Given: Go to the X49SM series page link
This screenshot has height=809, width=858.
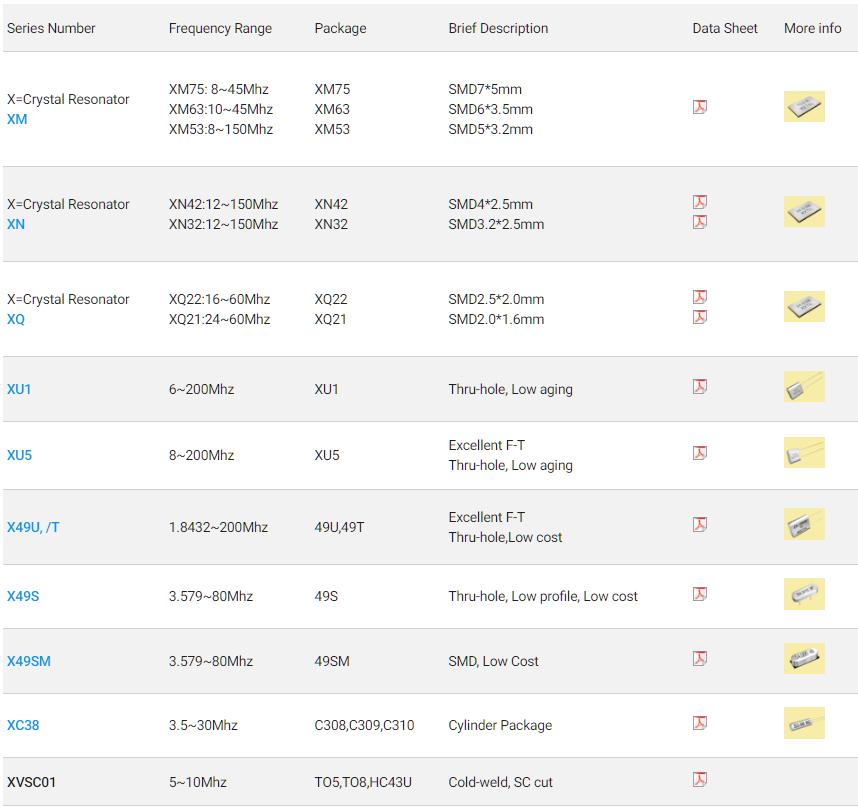Looking at the screenshot, I should pyautogui.click(x=29, y=661).
